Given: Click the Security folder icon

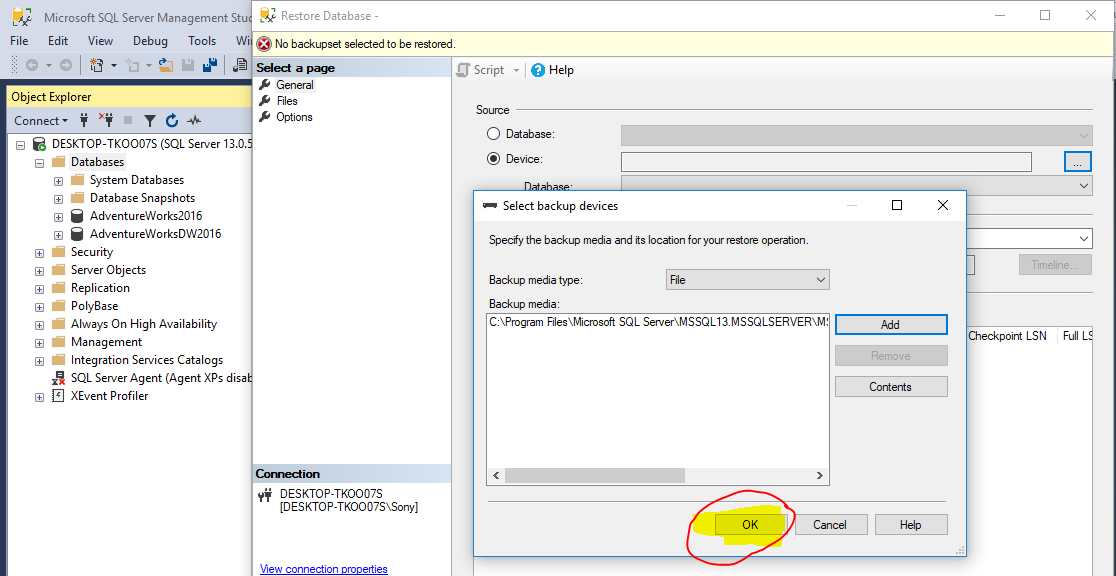Looking at the screenshot, I should coord(58,252).
